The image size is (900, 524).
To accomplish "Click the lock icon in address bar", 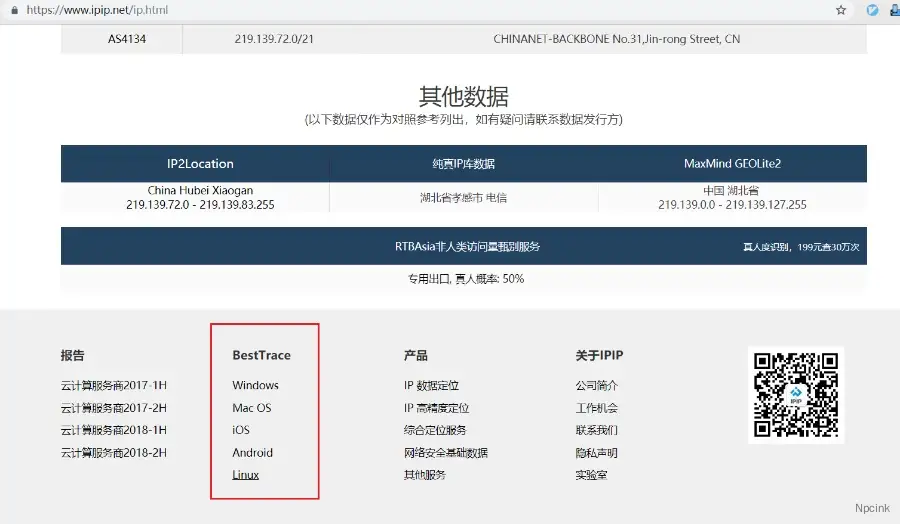I will pos(14,10).
